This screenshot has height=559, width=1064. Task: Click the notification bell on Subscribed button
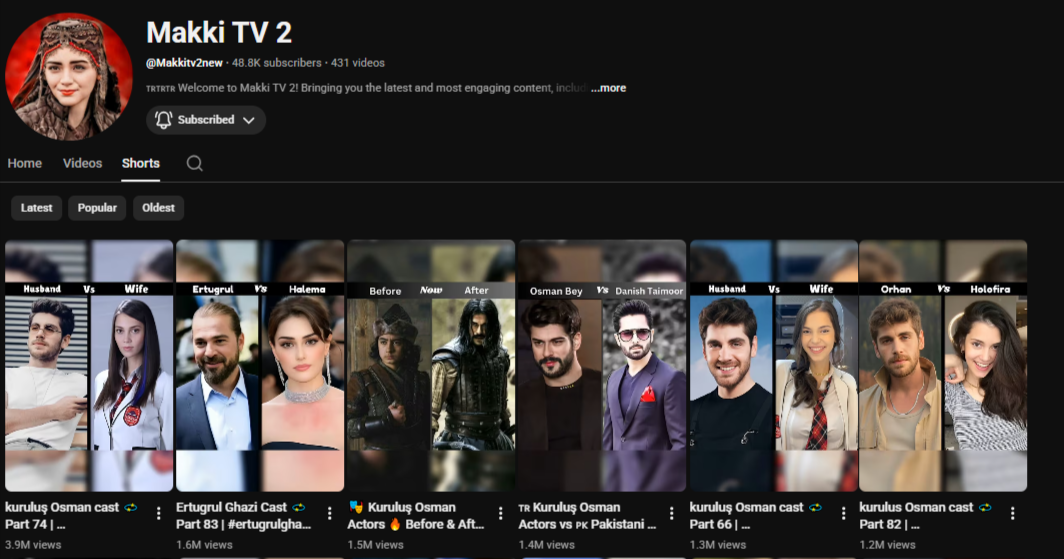pyautogui.click(x=164, y=120)
